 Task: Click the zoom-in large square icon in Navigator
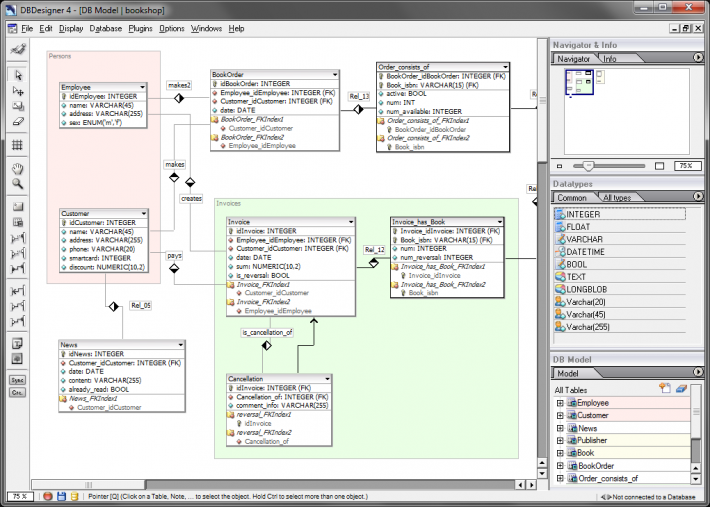tap(659, 166)
